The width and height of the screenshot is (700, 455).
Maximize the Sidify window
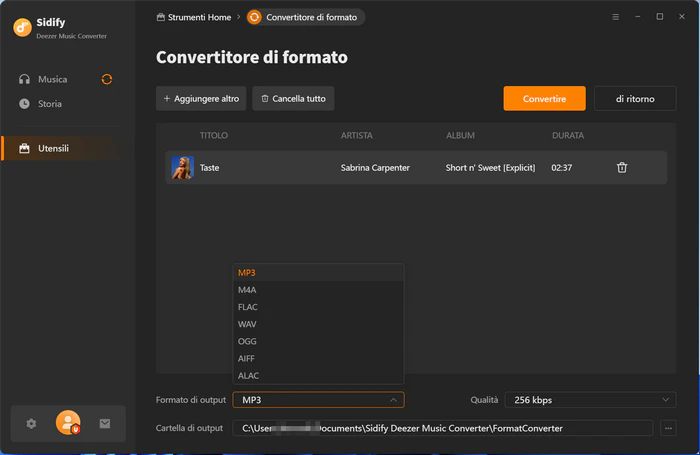(x=659, y=17)
